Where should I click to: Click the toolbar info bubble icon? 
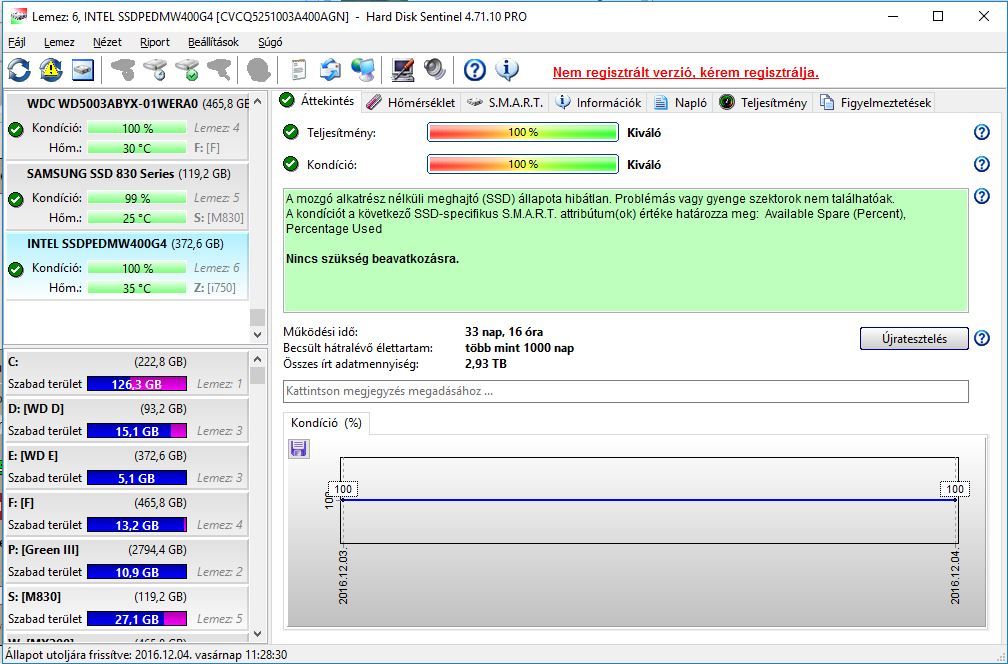(x=507, y=69)
